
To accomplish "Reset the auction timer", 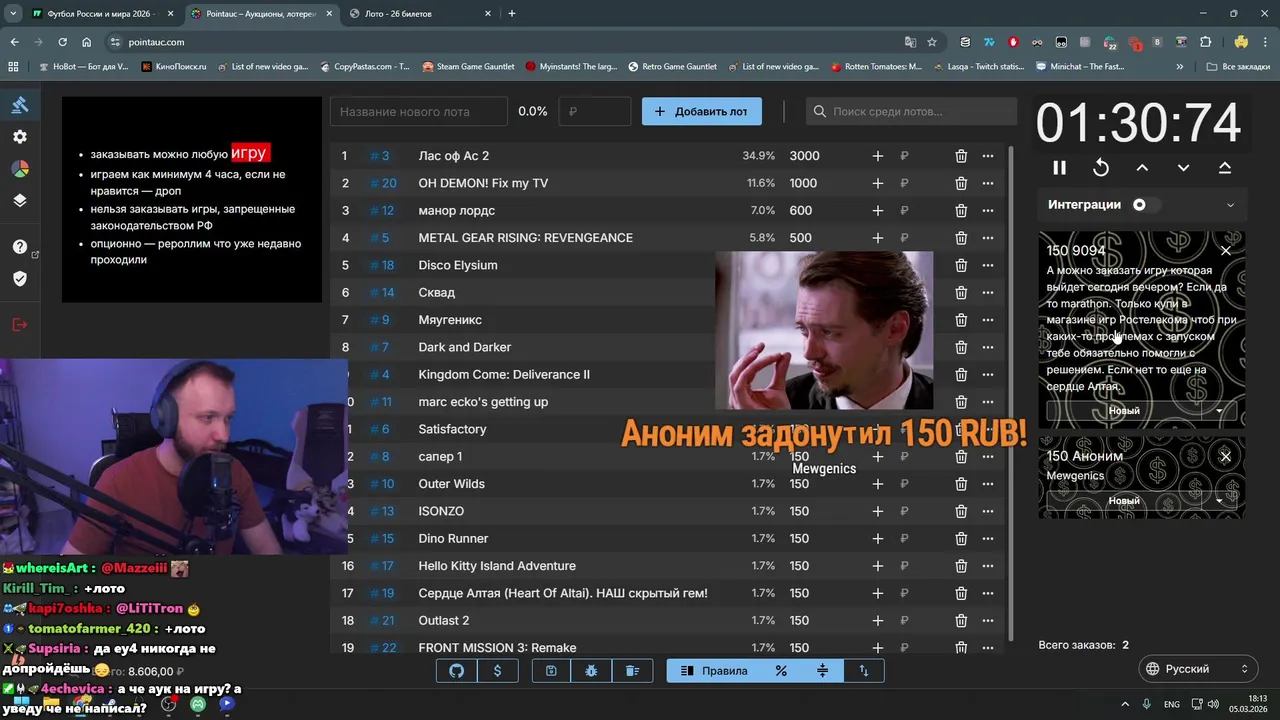I will (x=1101, y=168).
